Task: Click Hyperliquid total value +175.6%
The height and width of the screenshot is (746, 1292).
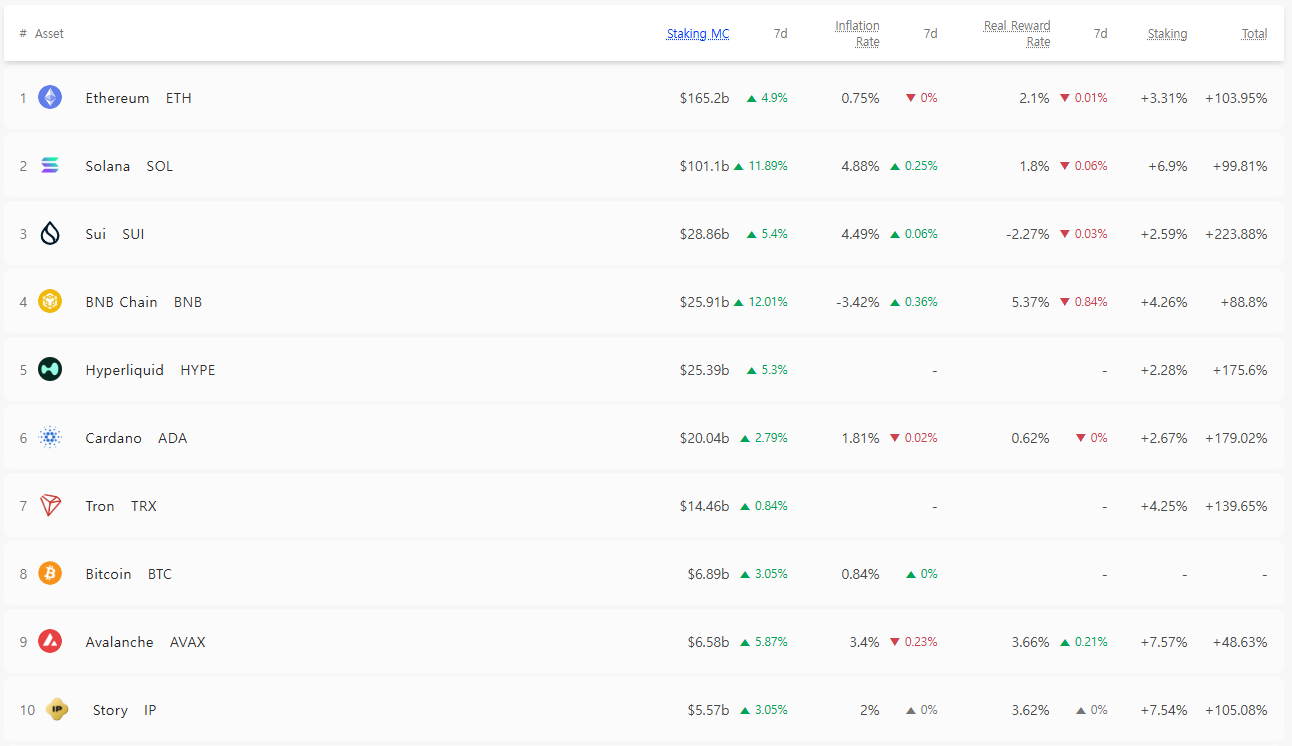Action: tap(1240, 370)
